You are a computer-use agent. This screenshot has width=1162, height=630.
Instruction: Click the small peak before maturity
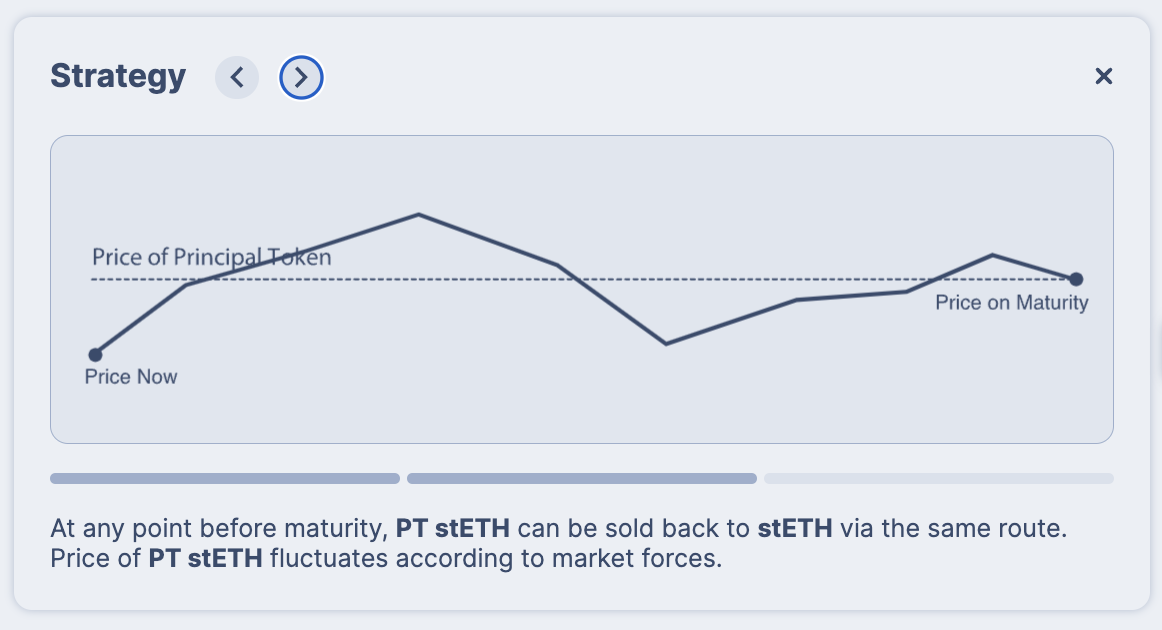(x=992, y=255)
